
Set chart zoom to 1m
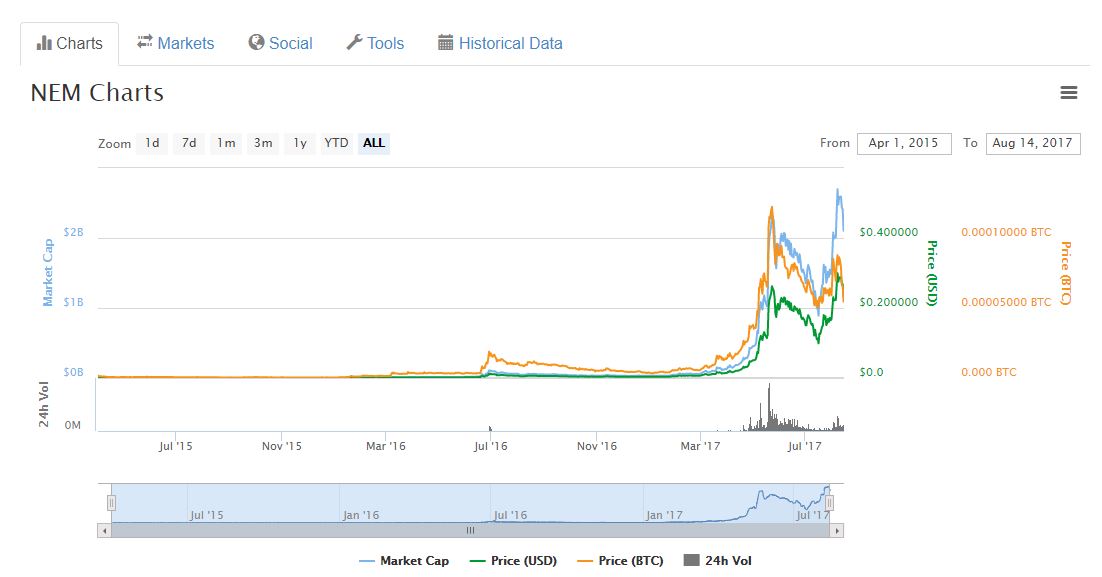pos(226,143)
